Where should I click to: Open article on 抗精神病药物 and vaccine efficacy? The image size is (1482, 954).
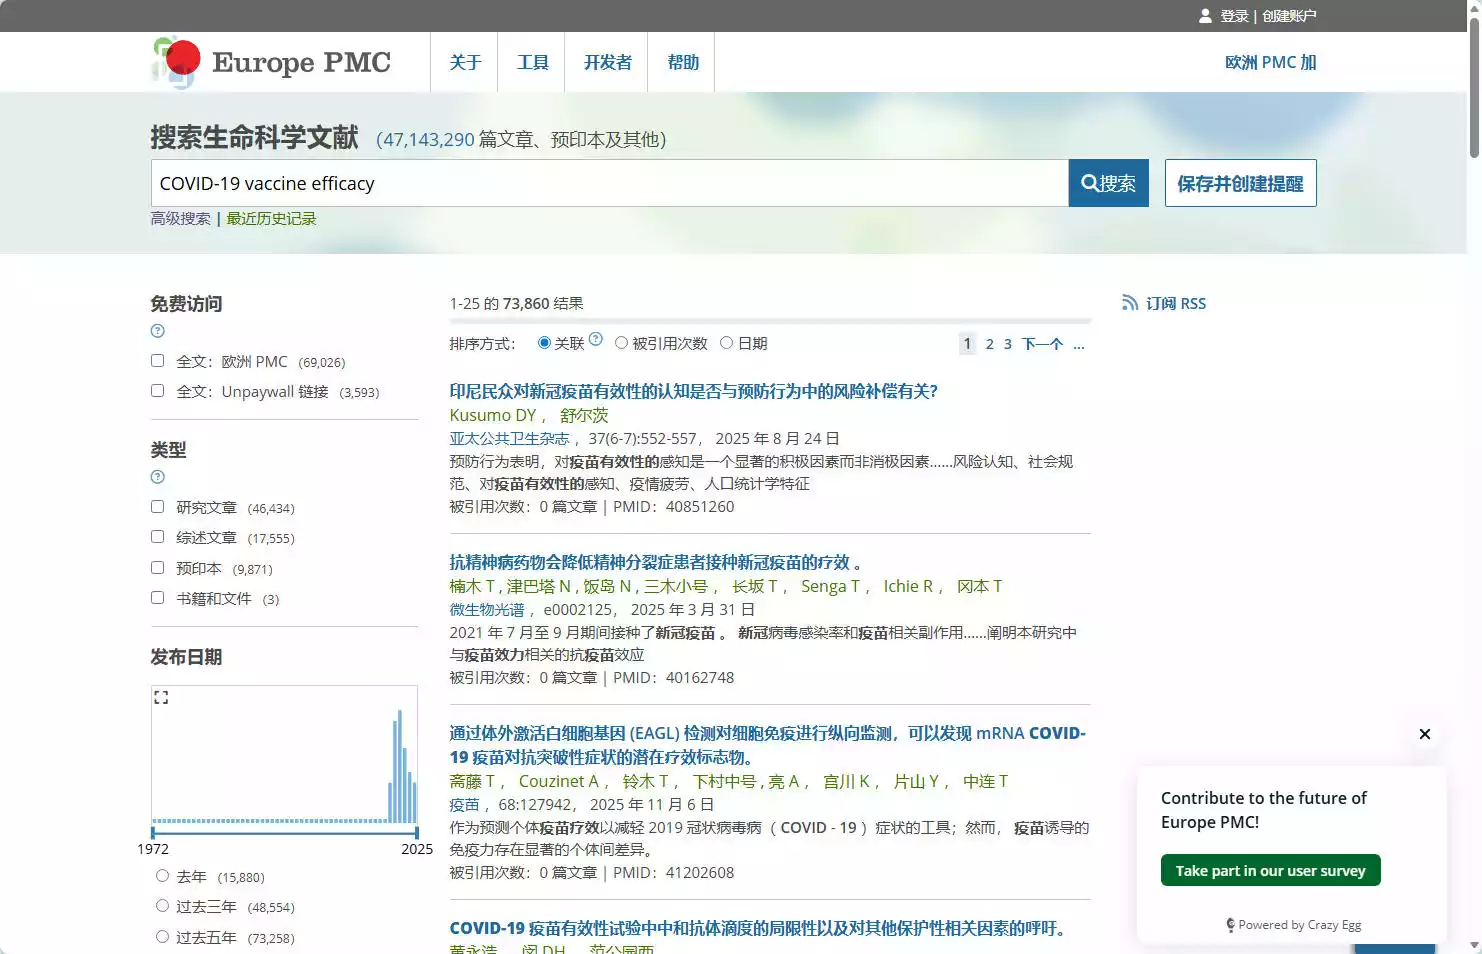(x=655, y=562)
